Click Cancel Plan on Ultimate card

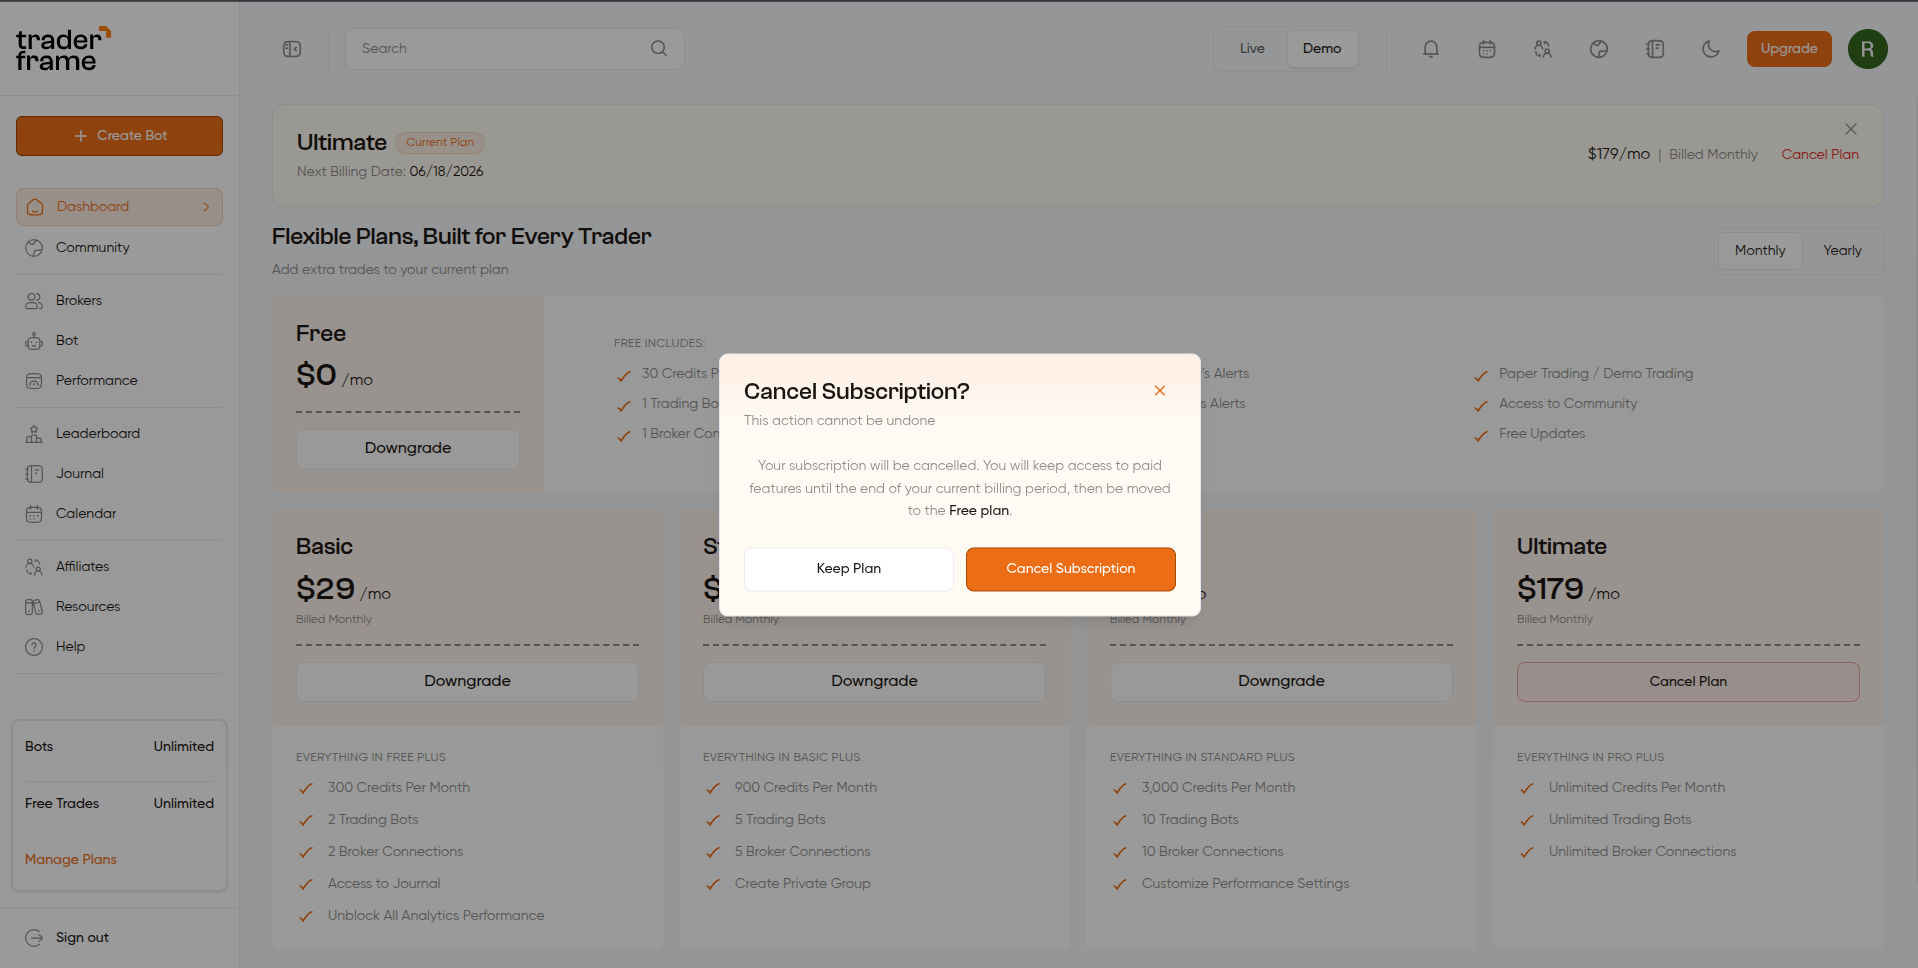(1688, 682)
